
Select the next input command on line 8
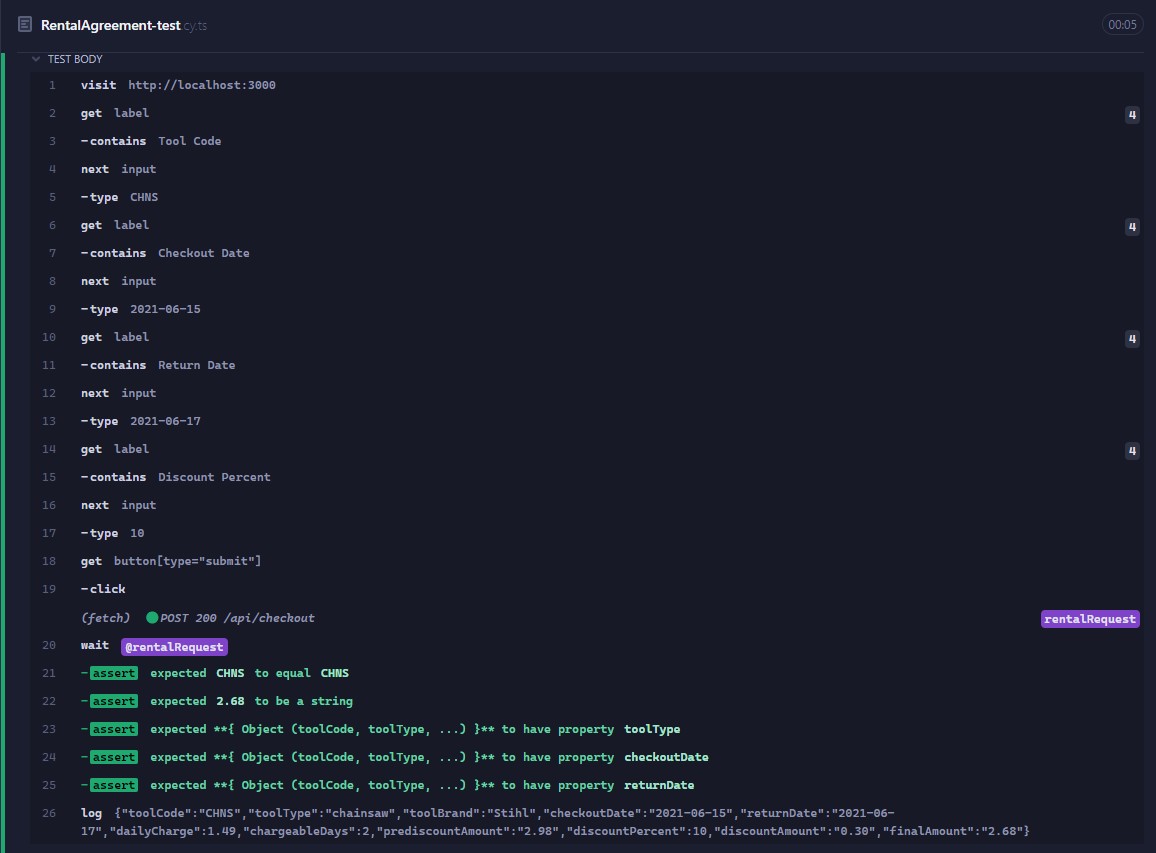tap(587, 282)
